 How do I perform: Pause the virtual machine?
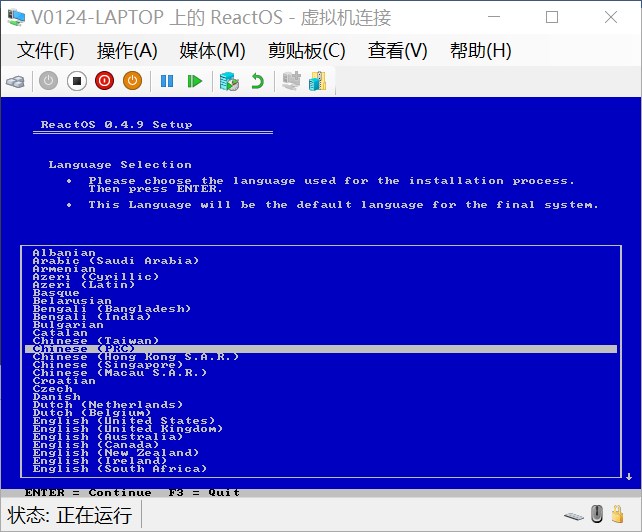tap(167, 81)
